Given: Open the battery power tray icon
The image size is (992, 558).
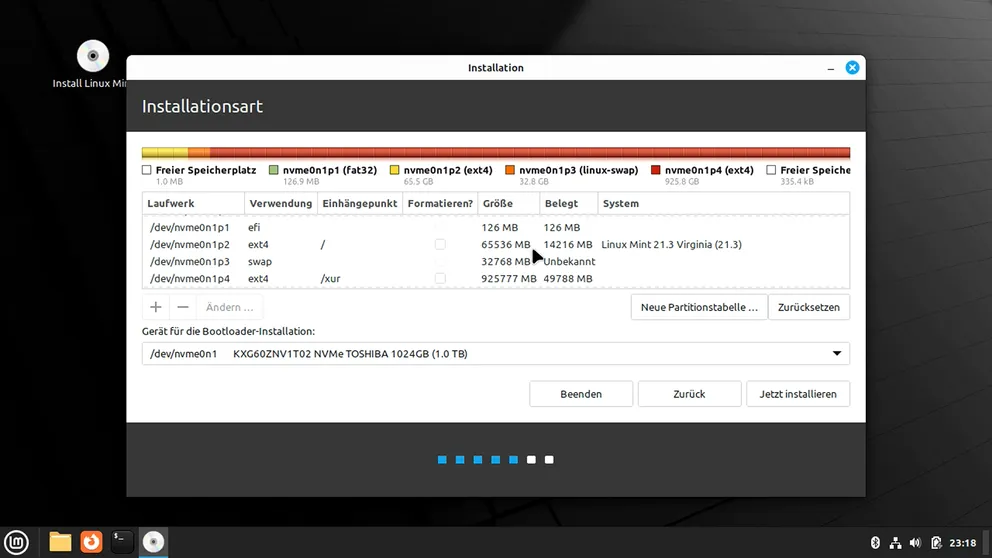Looking at the screenshot, I should [x=936, y=543].
